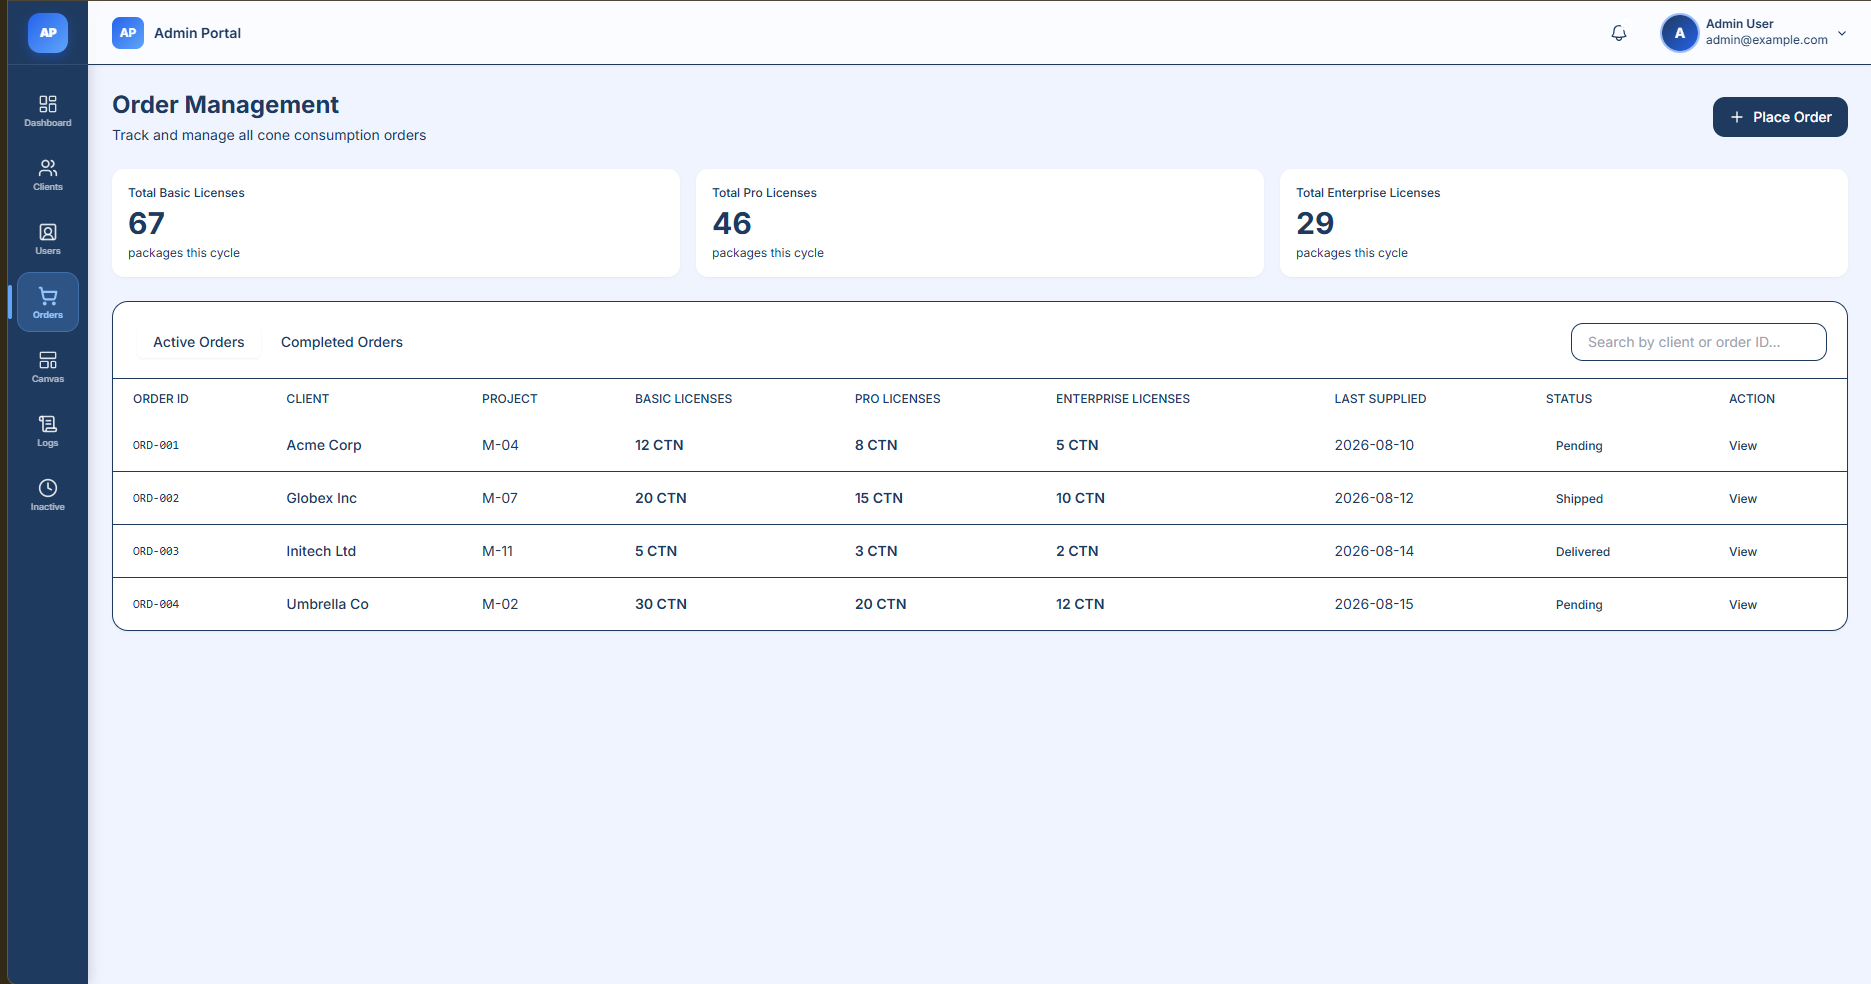Select client Acme Corp
Viewport: 1871px width, 984px height.
pos(324,445)
